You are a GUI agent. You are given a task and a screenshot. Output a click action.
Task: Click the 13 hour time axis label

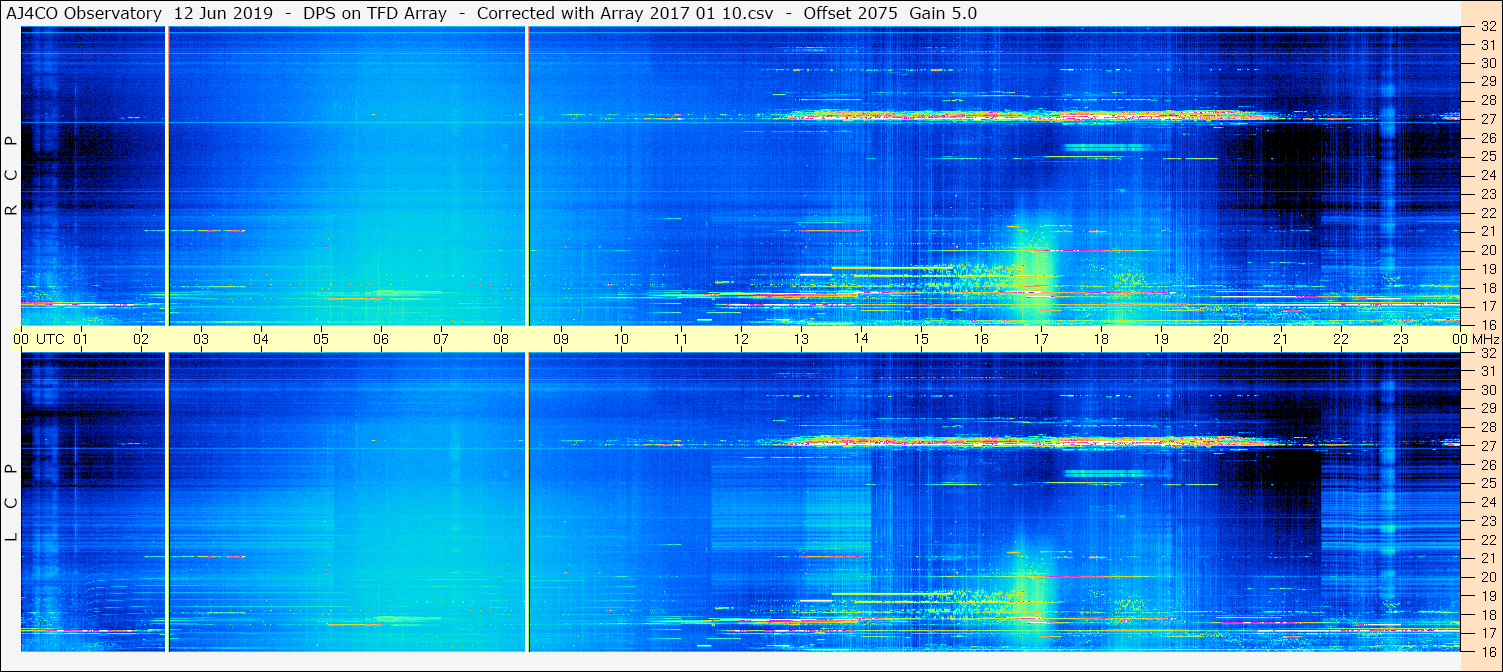tap(801, 339)
